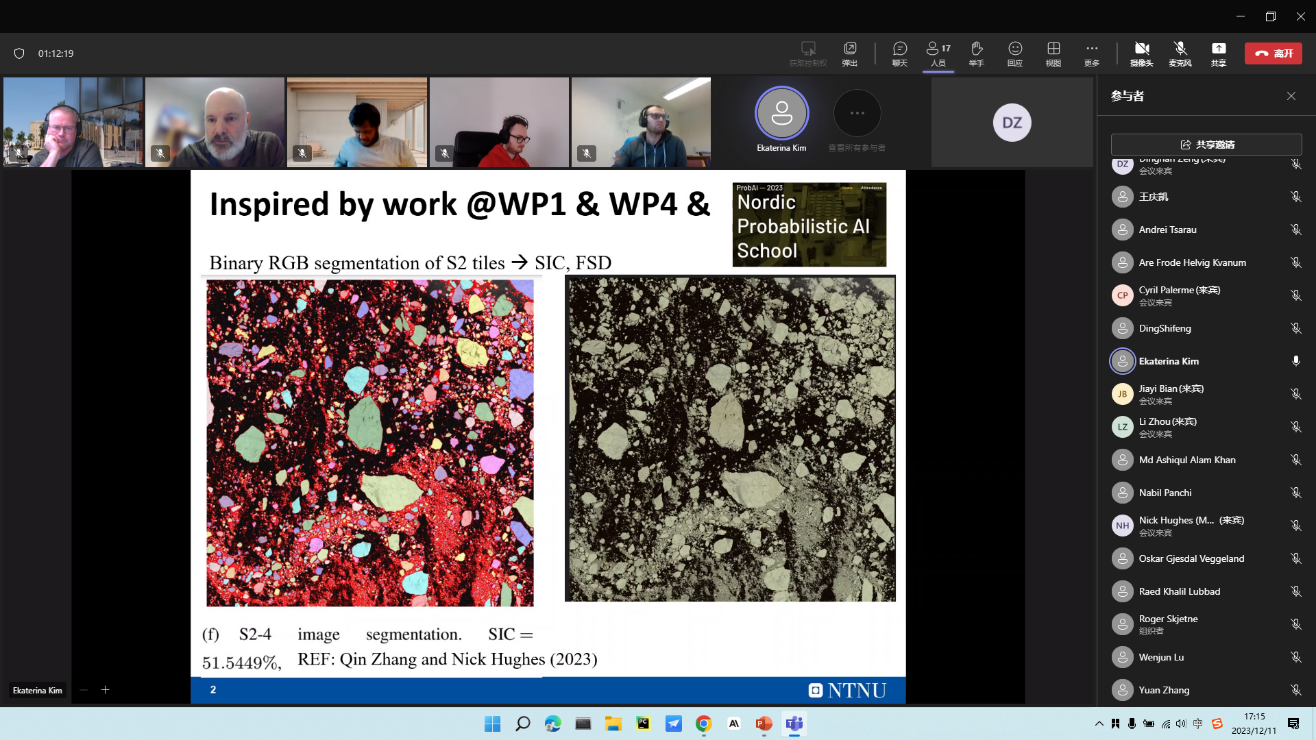Expand the more (更多) options menu

1091,53
